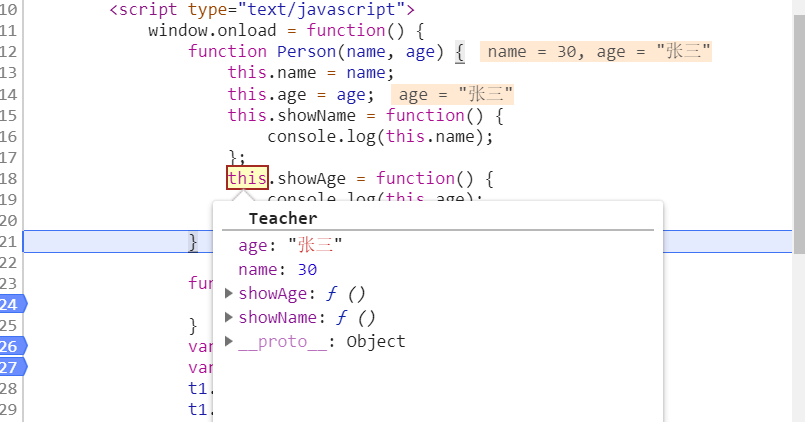Screen dimensions: 805x422
Task: Click line number 21 in the gutter
Action: pos(9,241)
